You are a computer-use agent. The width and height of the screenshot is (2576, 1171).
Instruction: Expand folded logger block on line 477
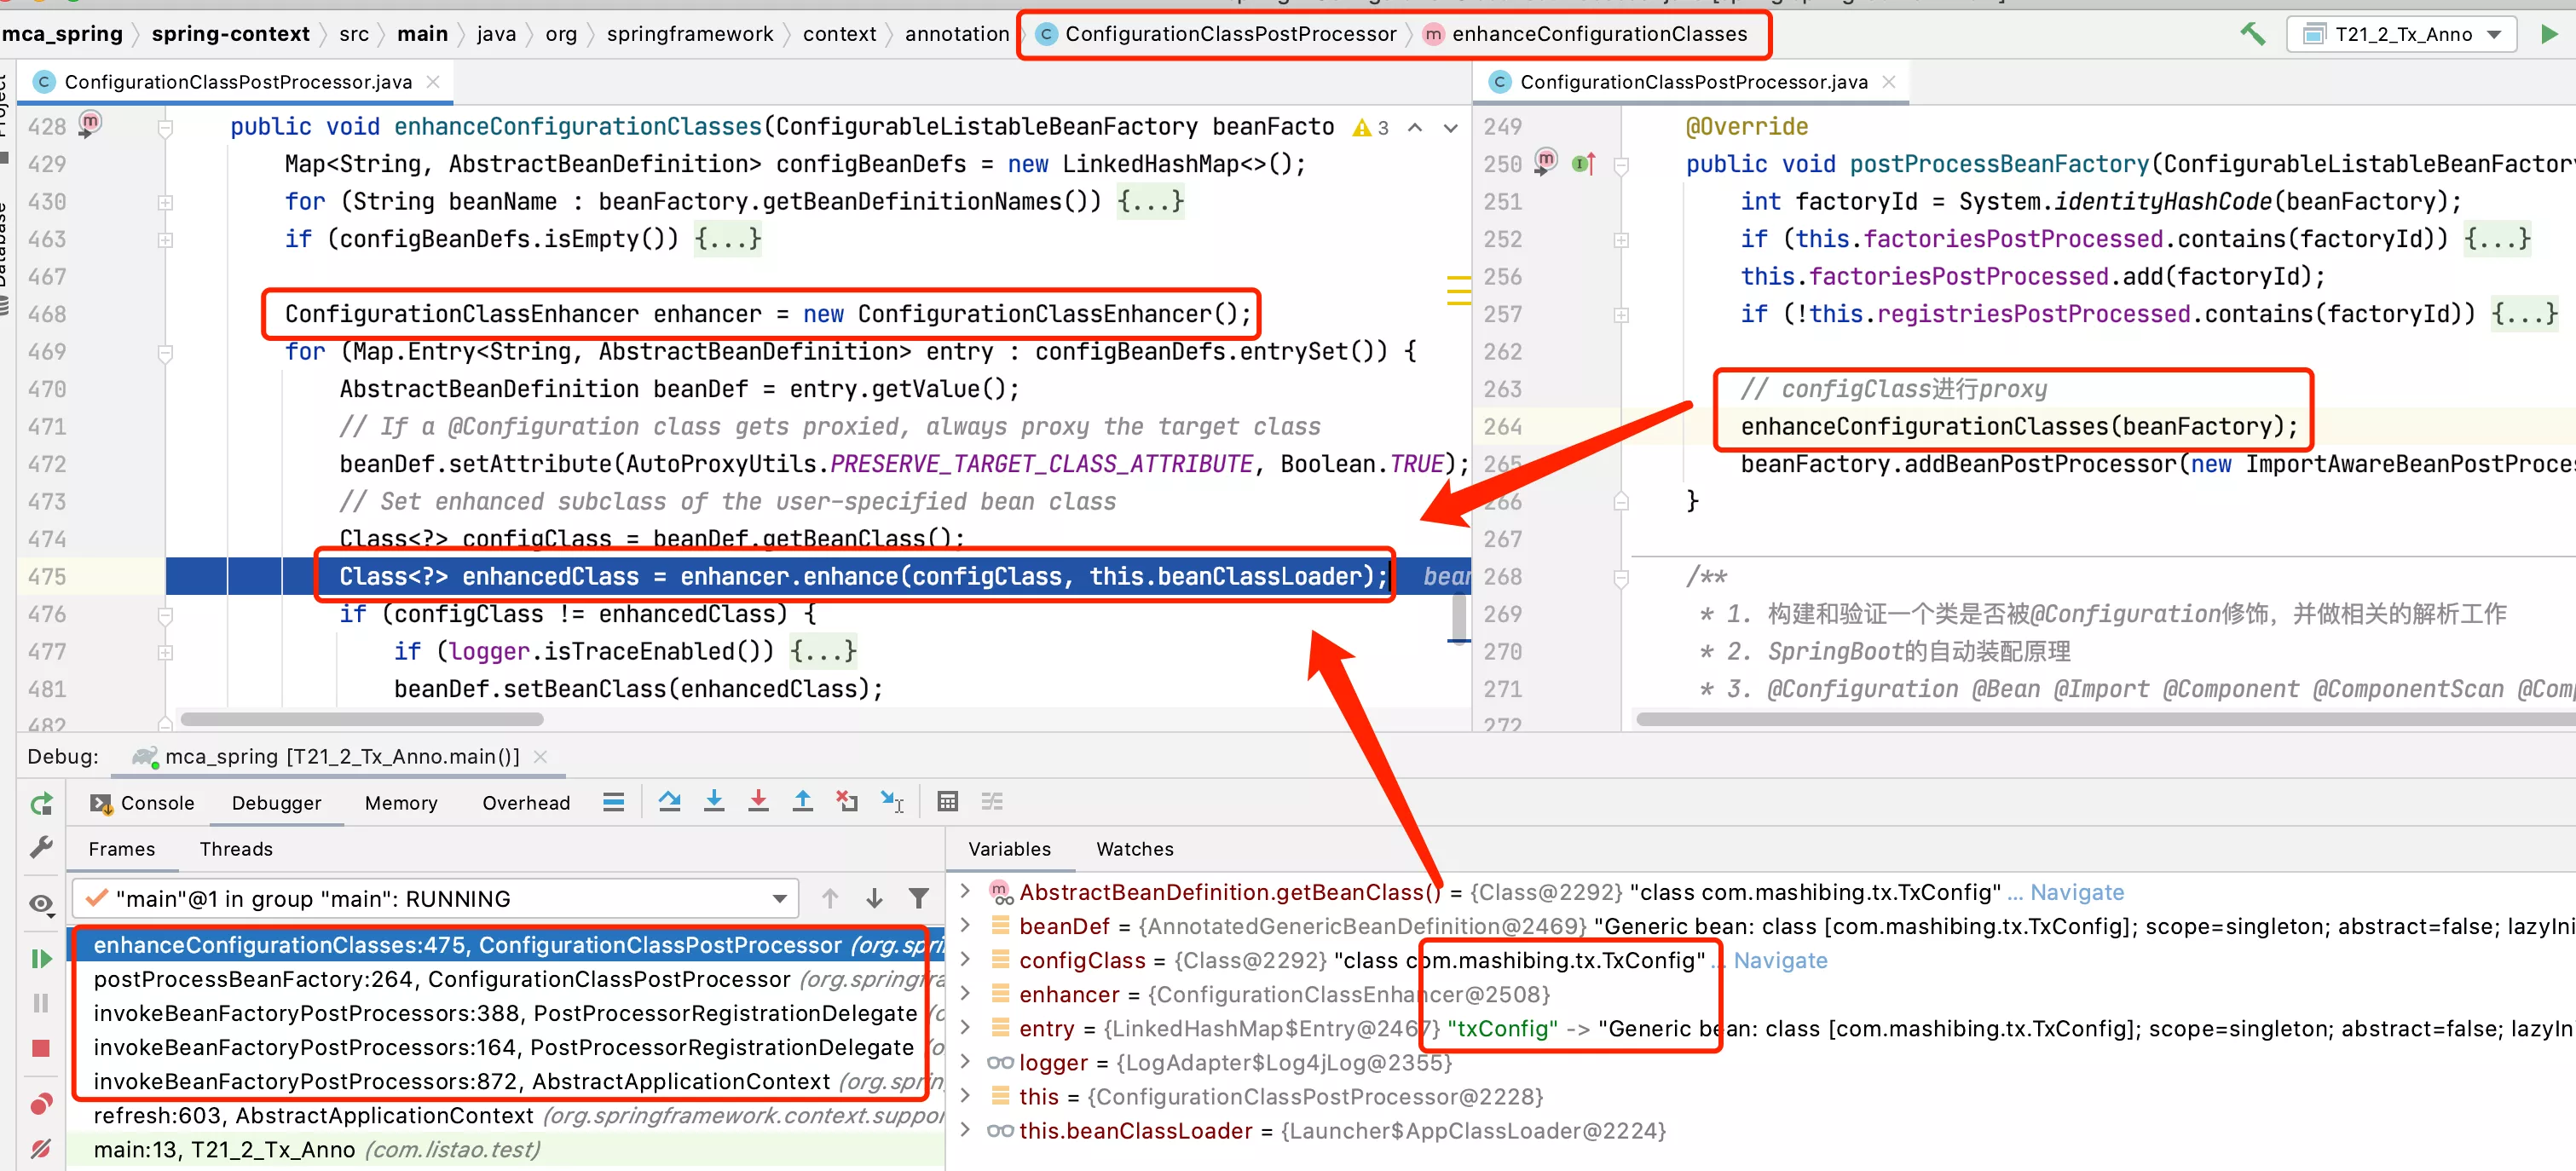point(166,652)
